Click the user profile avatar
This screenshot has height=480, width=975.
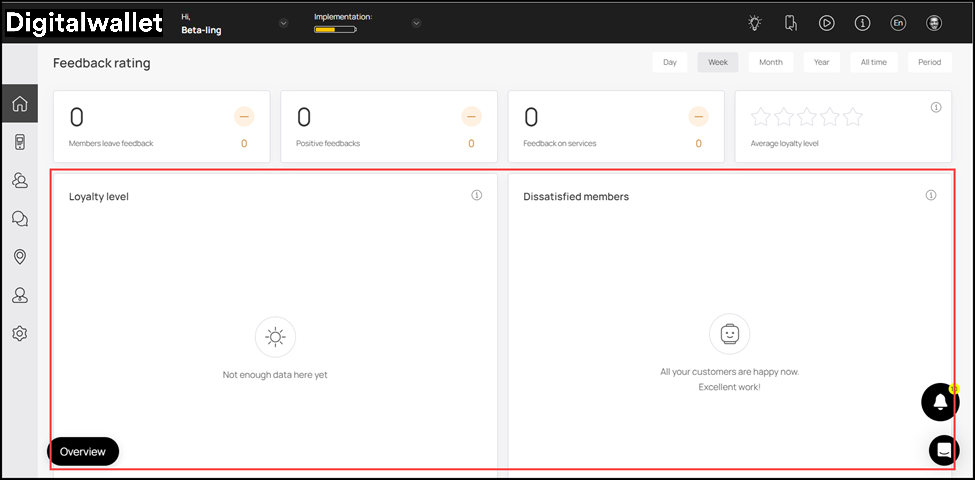click(x=933, y=23)
